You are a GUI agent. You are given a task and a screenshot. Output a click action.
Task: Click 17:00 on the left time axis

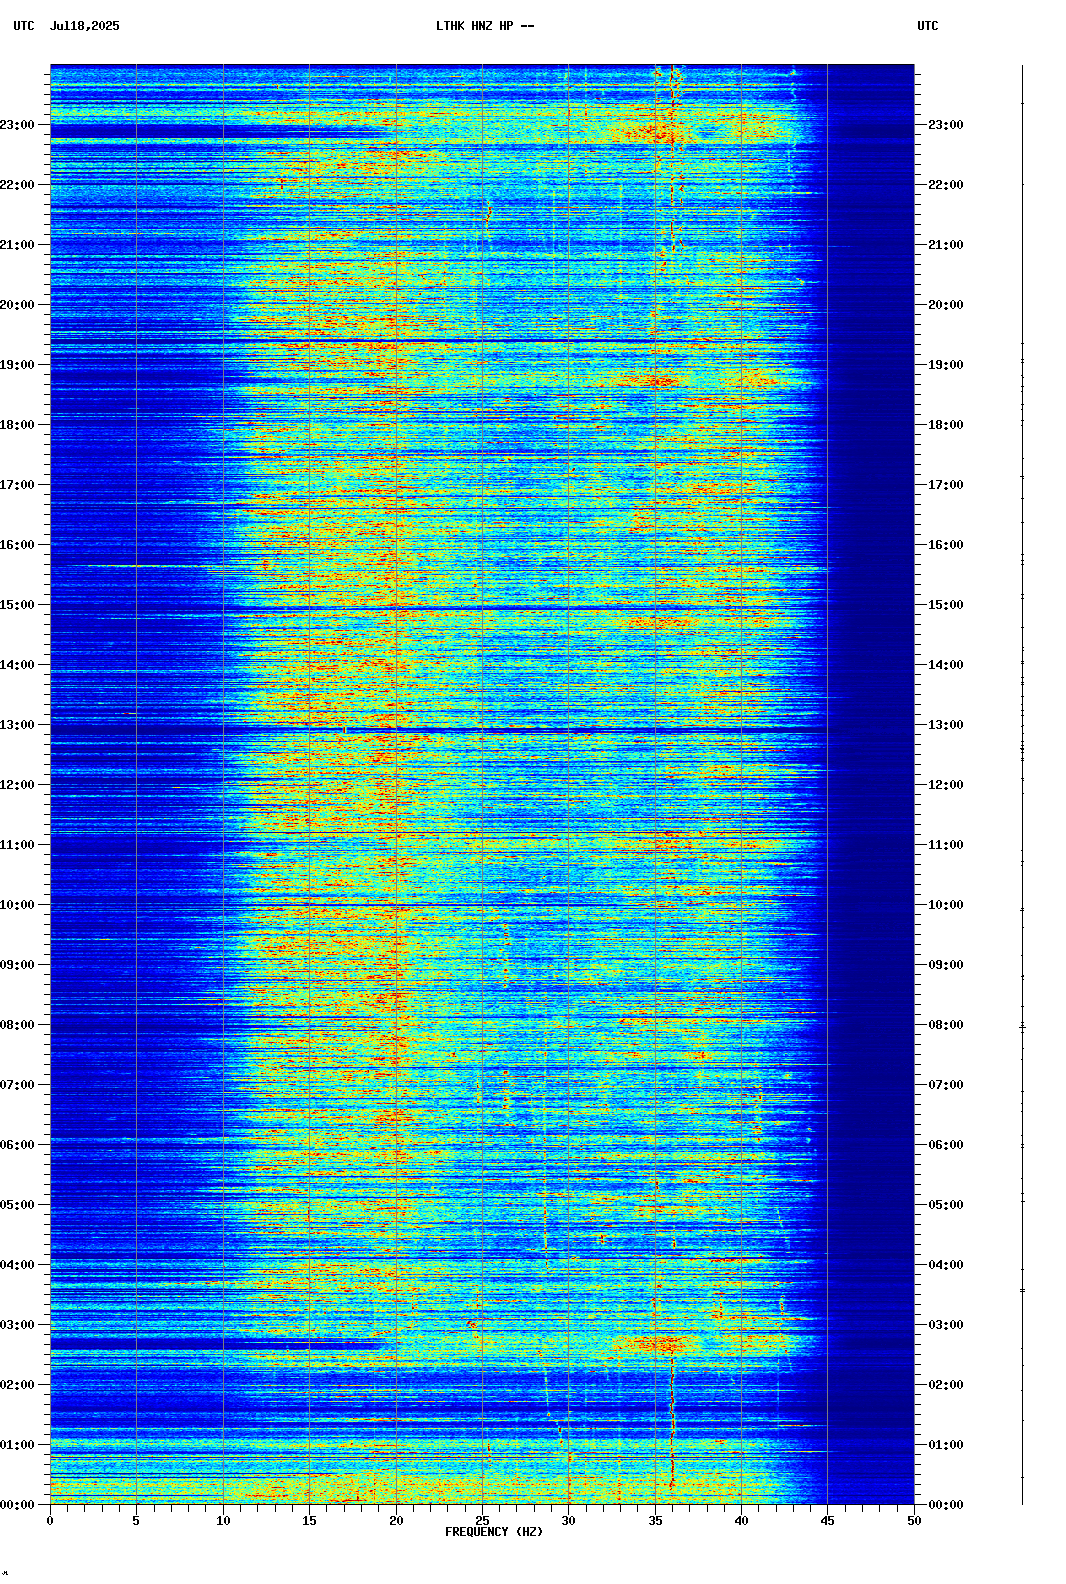[x=17, y=485]
